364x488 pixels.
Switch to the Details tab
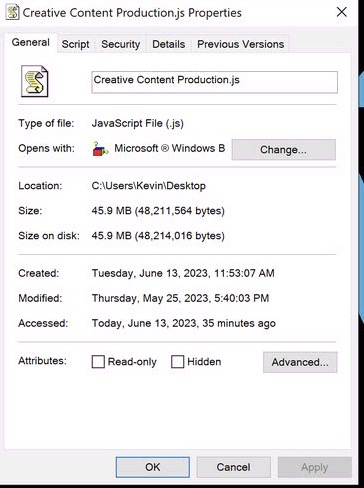click(x=169, y=44)
